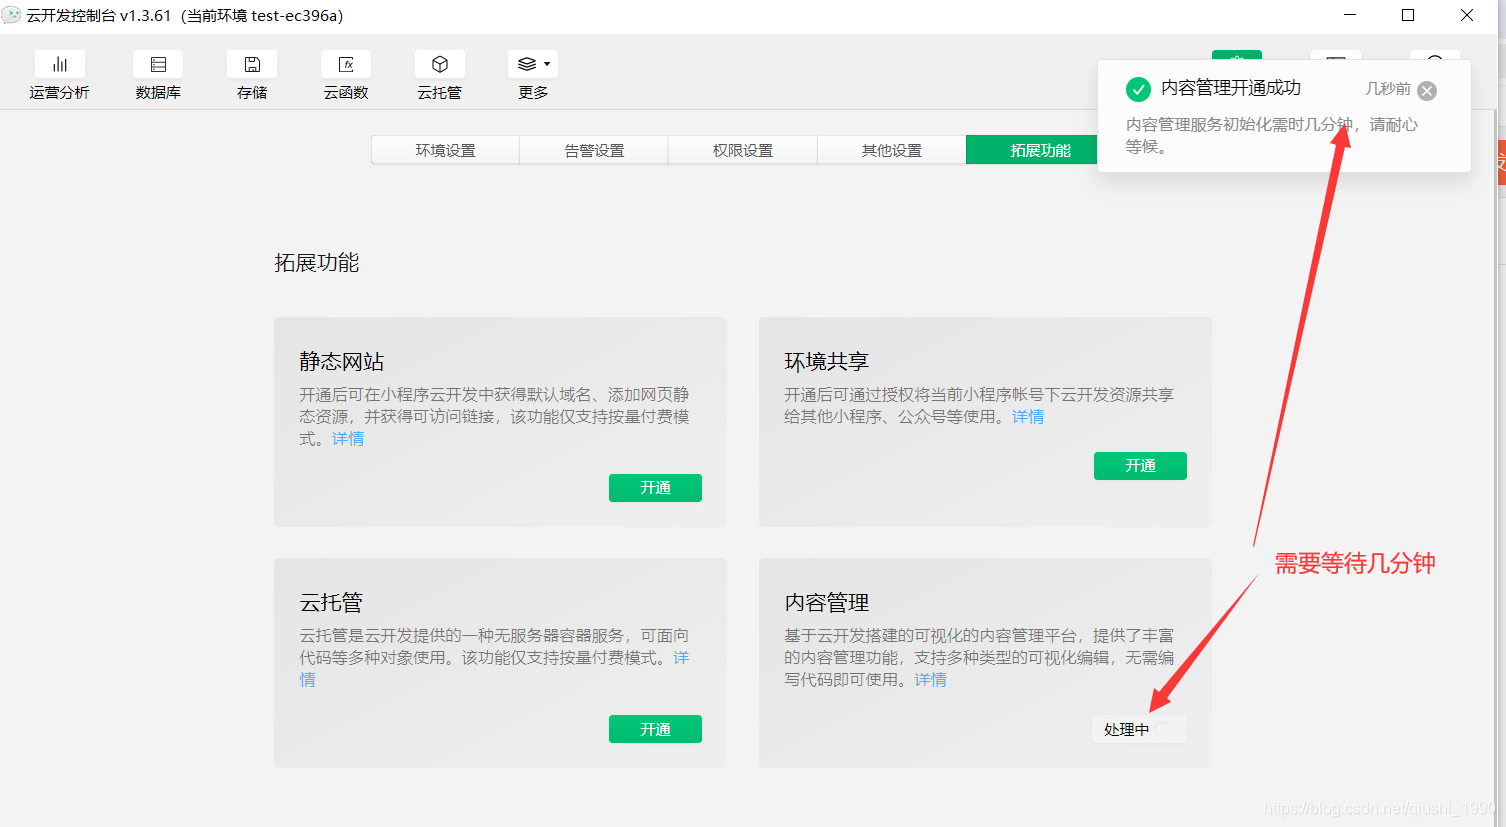
Task: Click the 内容管理开通成功 notification title
Action: [1231, 88]
